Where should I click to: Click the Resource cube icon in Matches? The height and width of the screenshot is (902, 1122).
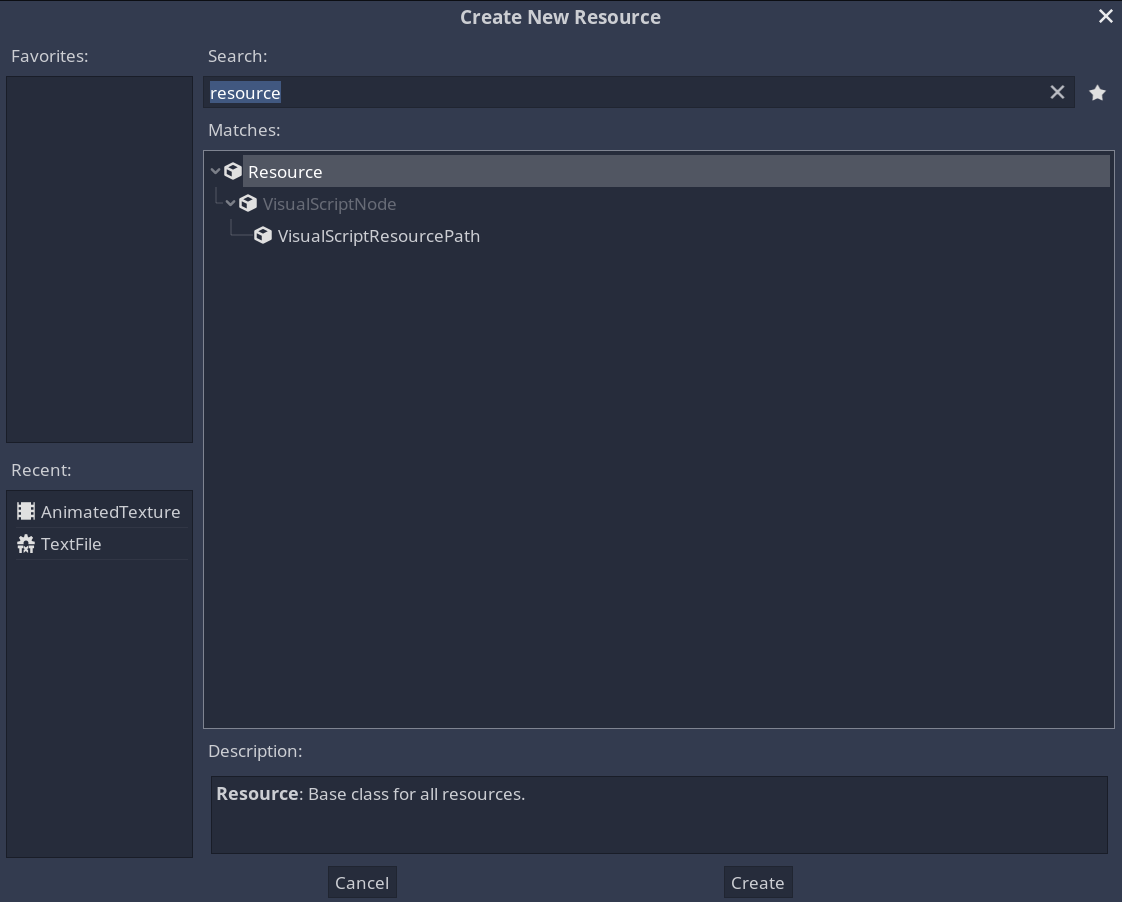coord(233,170)
